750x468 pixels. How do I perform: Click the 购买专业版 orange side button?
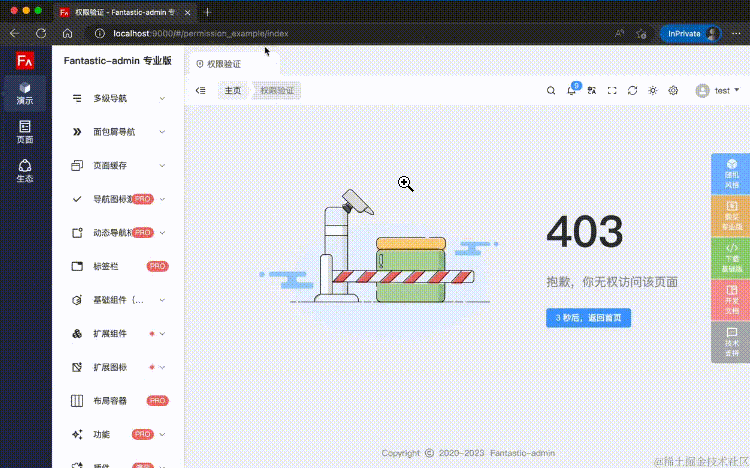pyautogui.click(x=731, y=216)
